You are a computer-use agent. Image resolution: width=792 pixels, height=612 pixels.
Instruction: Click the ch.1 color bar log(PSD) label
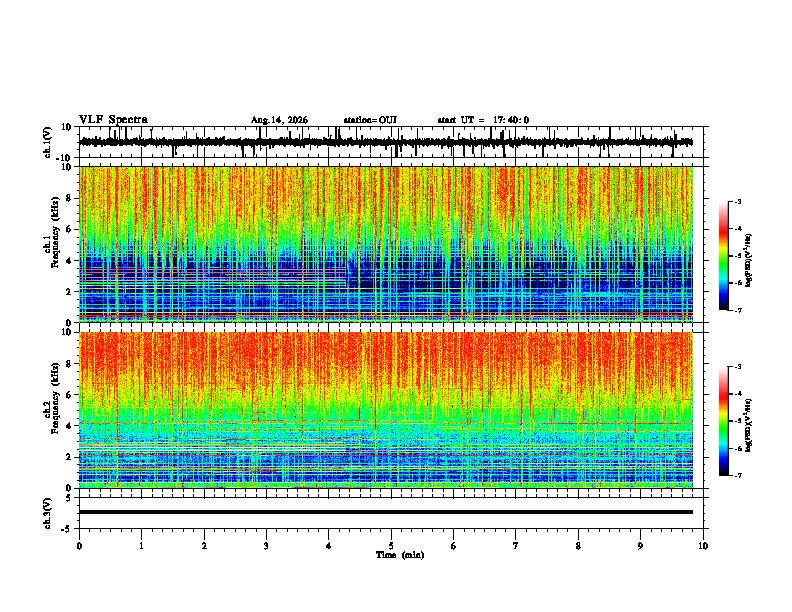[x=749, y=260]
